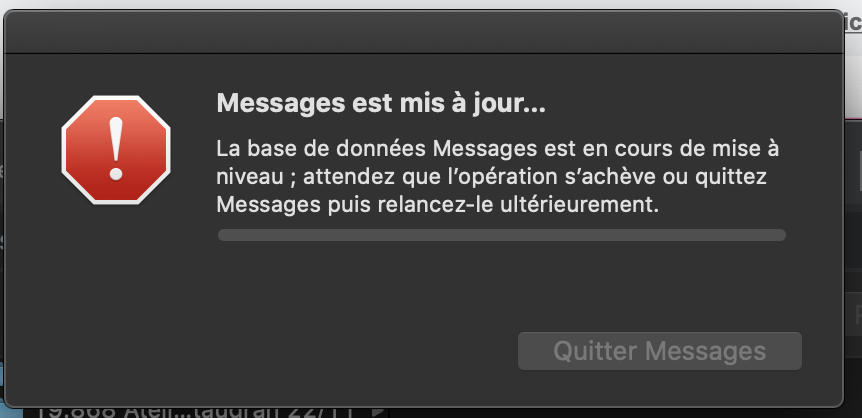Click the partially visible field beside the message text
862x418 pixels.
(x=858, y=172)
